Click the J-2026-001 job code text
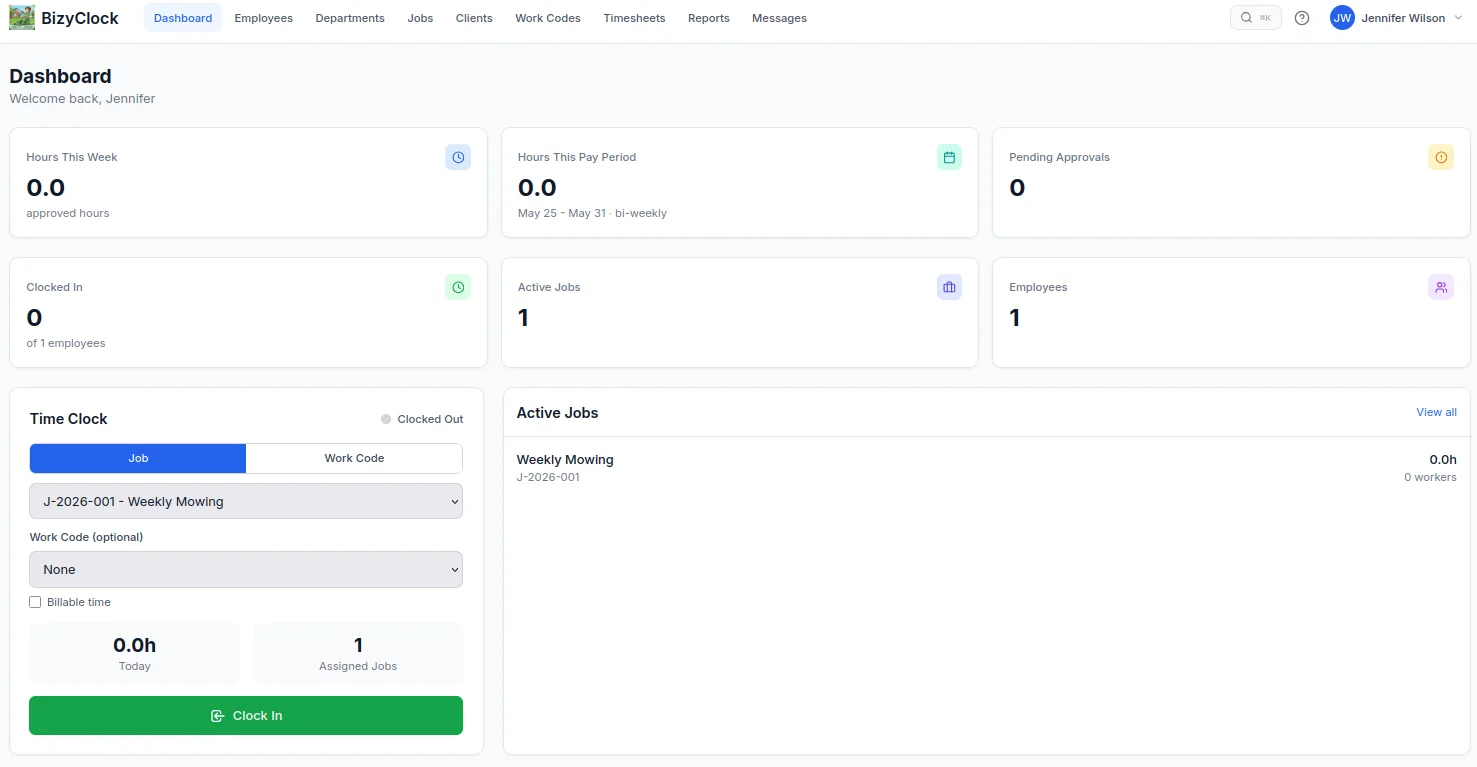1477x767 pixels. click(548, 477)
